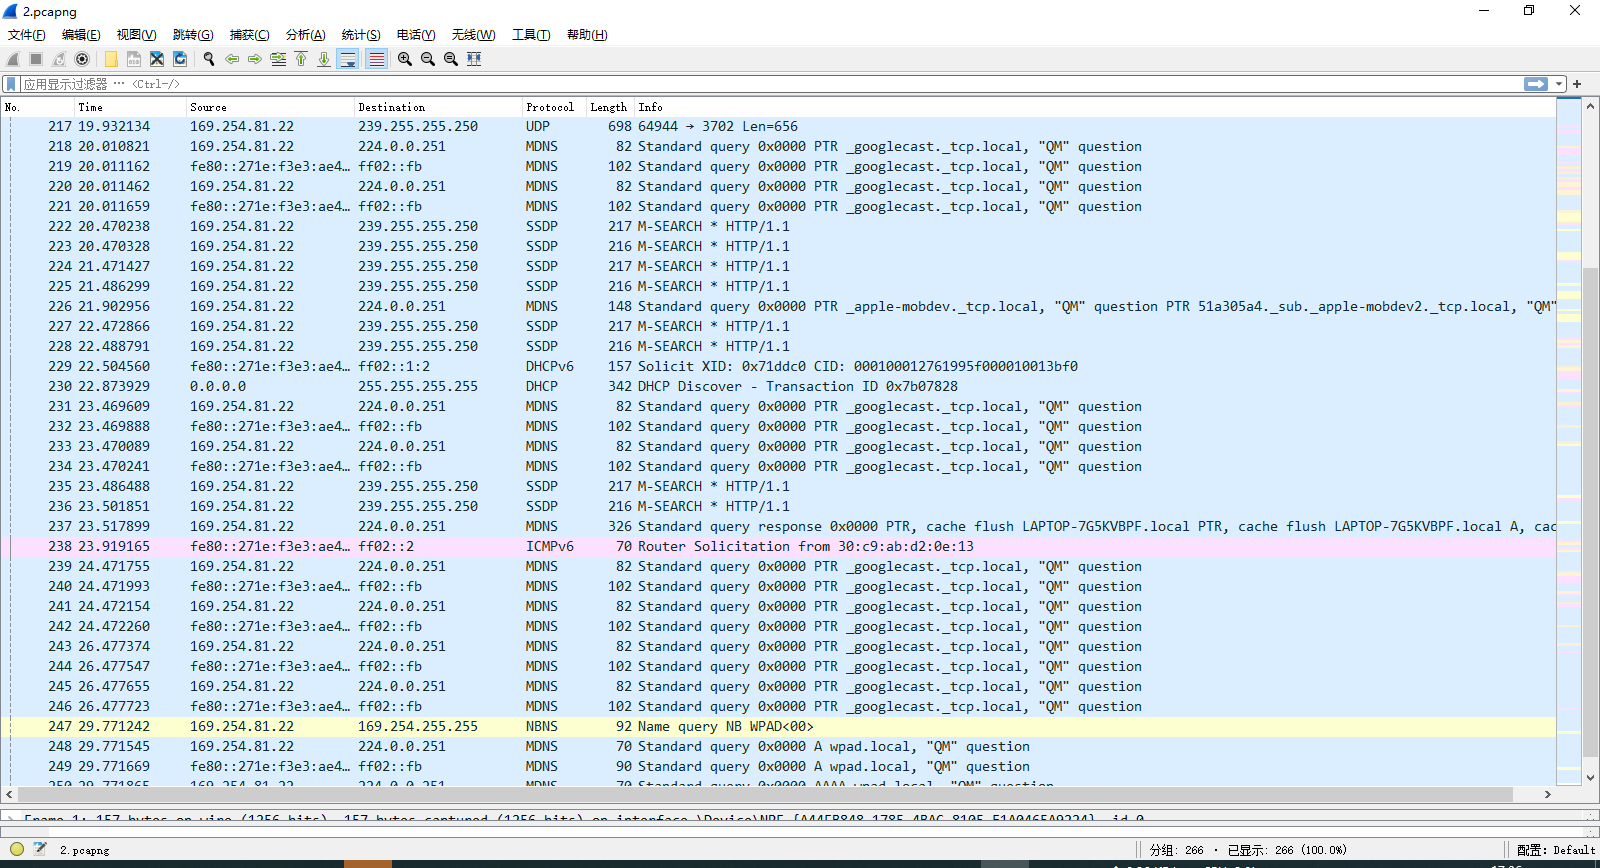Select packet 248 wpad.local MDNS query
1600x868 pixels.
(779, 747)
